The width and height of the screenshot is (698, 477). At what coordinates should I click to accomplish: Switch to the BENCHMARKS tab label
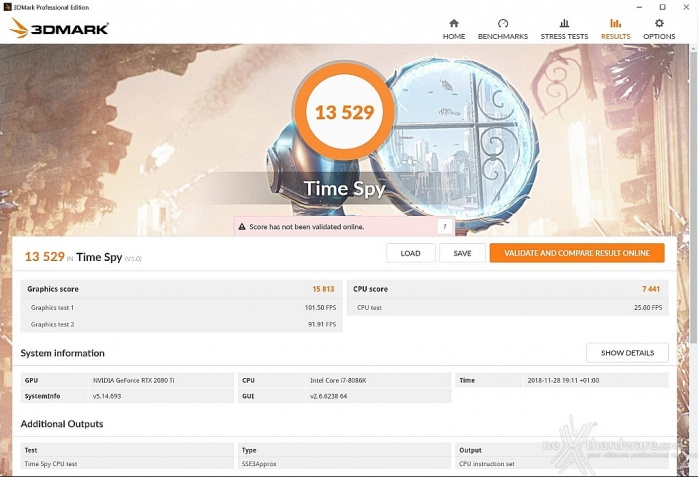(503, 36)
